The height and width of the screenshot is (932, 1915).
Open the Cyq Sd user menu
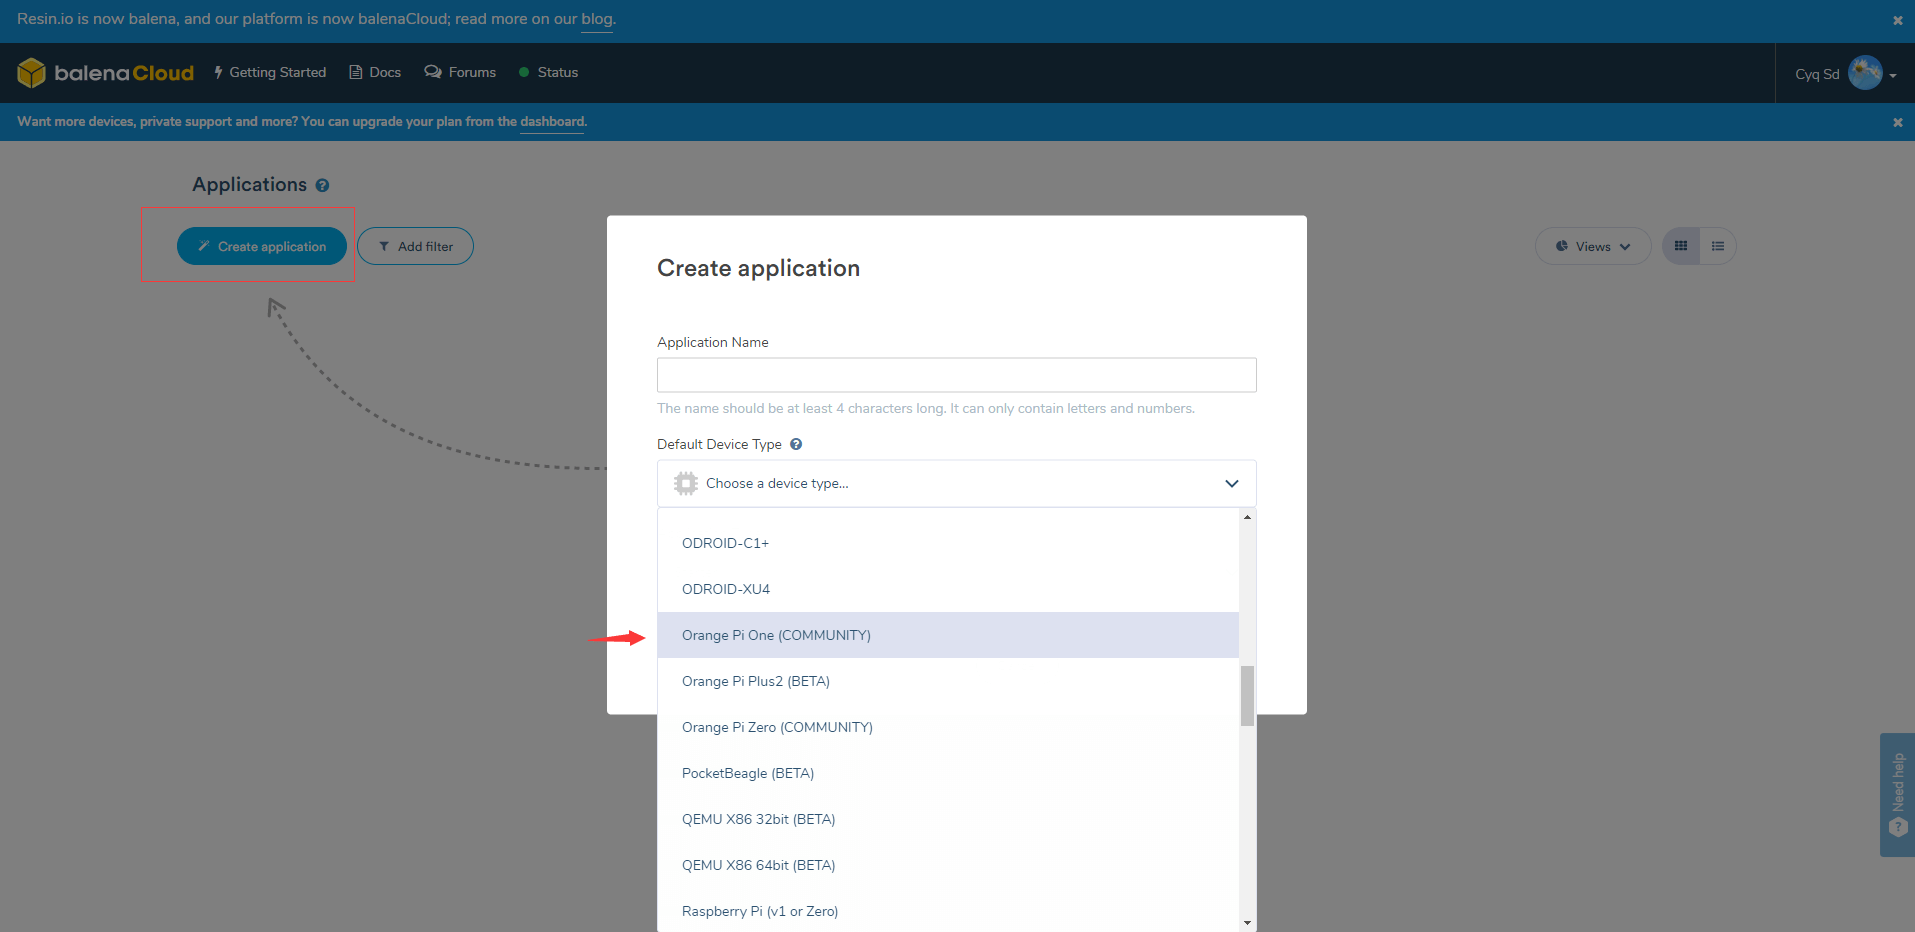(1845, 74)
